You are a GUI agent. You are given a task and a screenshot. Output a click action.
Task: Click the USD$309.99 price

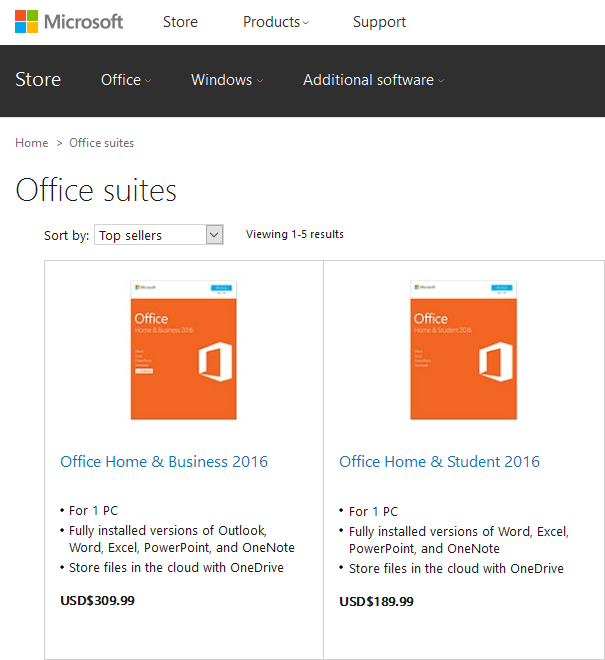tap(97, 601)
